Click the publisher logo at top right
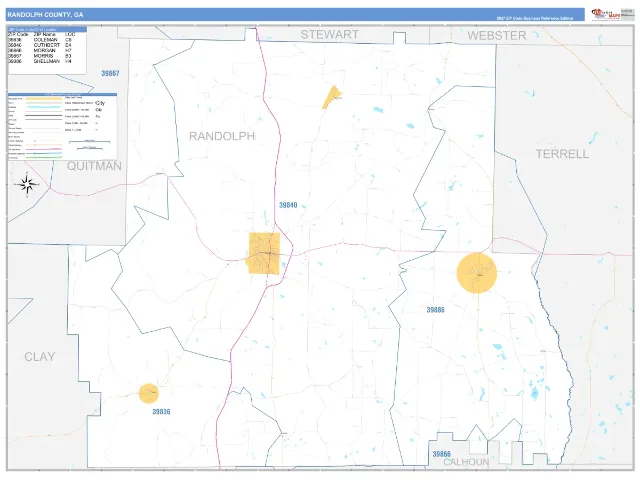This screenshot has height=480, width=640. [606, 14]
